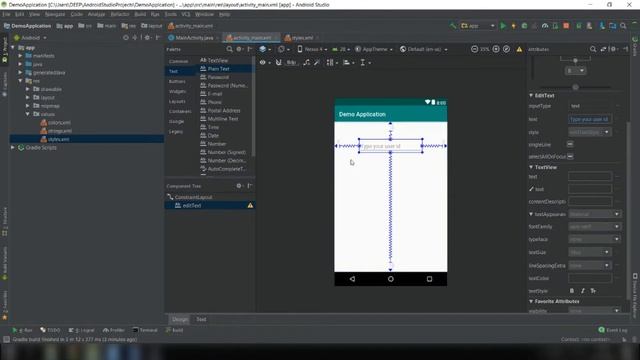
Task: Run the app with the green play button
Action: 503,26
